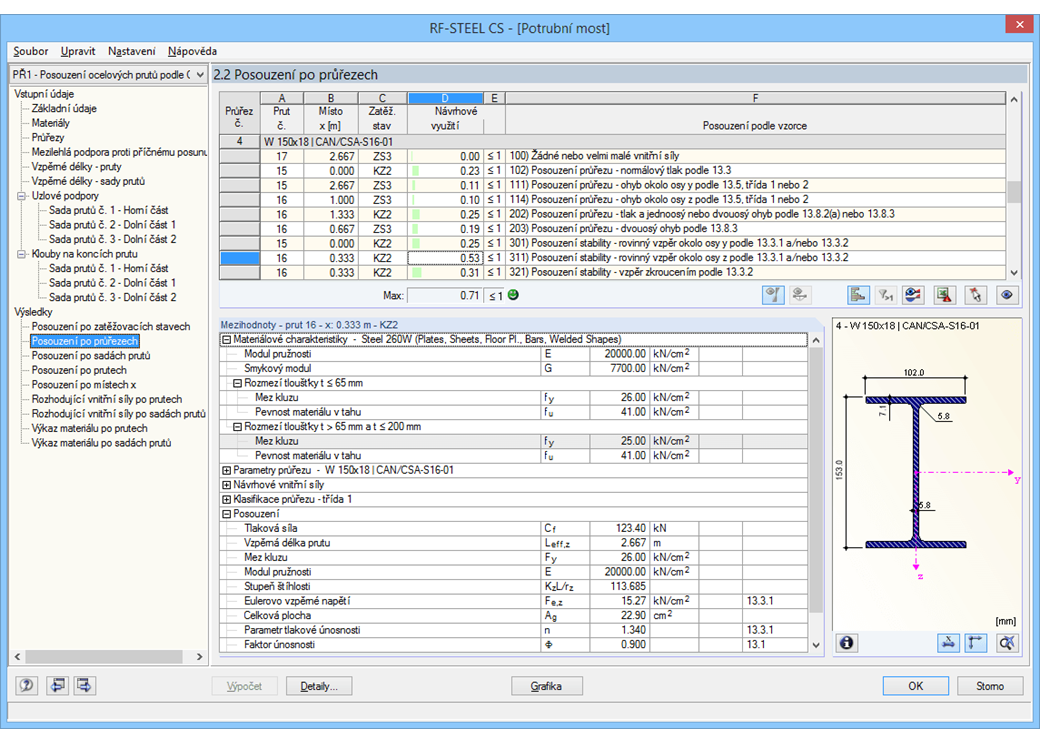Click the details panel scroll down arrow
This screenshot has width=1040, height=744.
pos(816,645)
